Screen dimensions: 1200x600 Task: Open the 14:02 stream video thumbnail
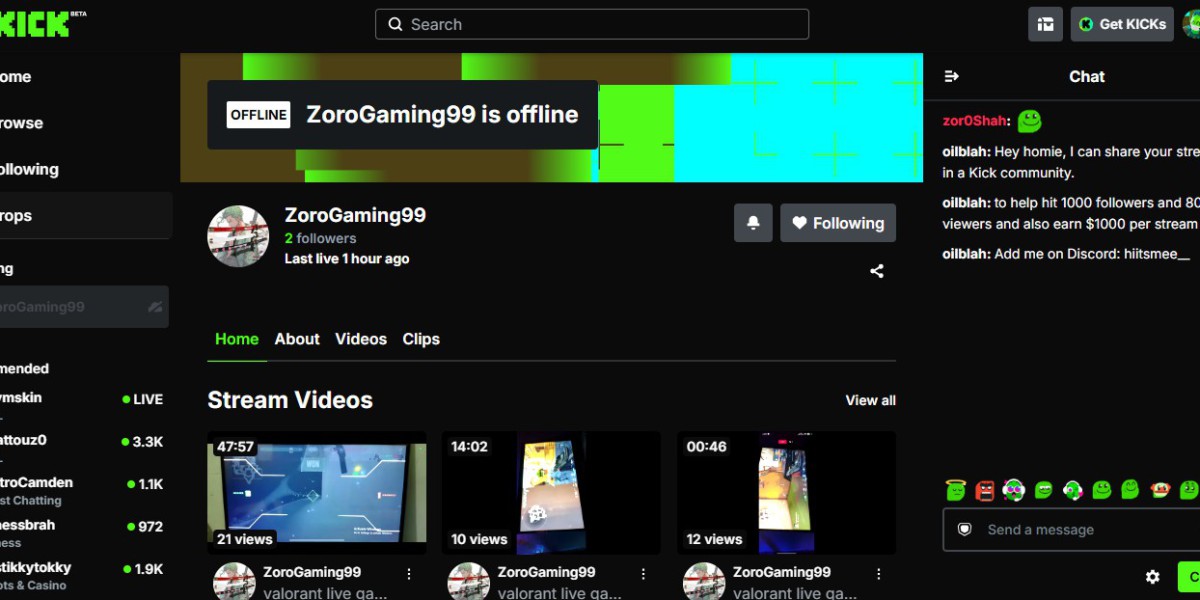tap(551, 493)
